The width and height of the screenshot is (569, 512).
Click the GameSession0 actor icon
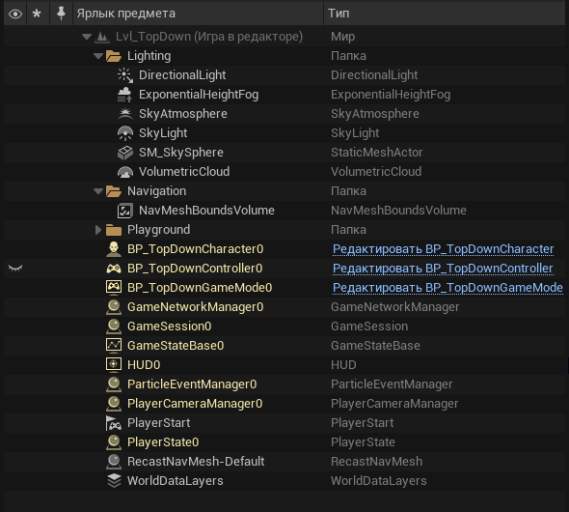pyautogui.click(x=114, y=326)
